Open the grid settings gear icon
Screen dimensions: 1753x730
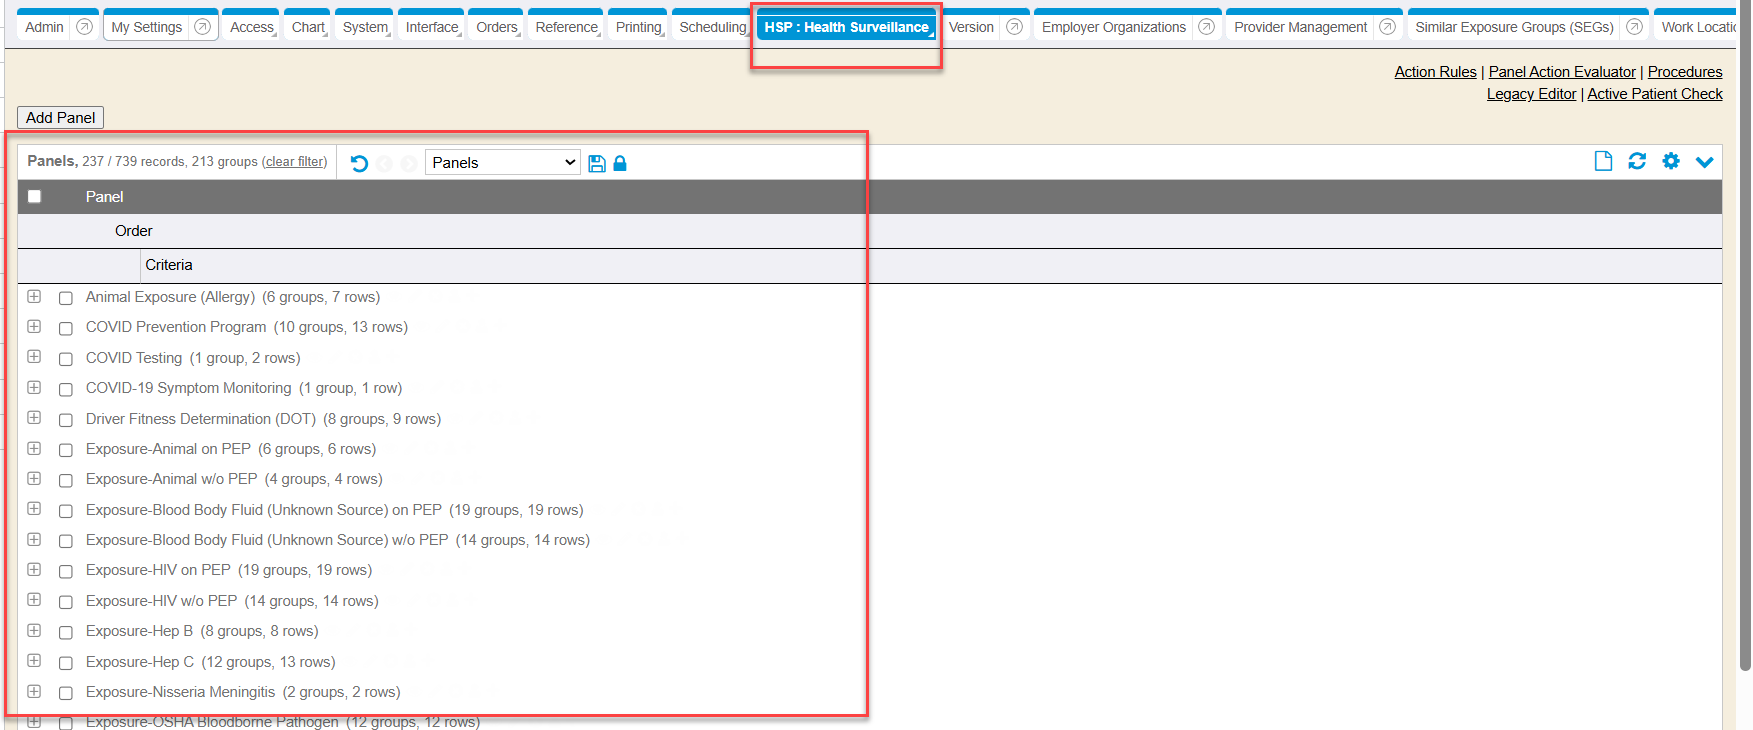[x=1671, y=161]
